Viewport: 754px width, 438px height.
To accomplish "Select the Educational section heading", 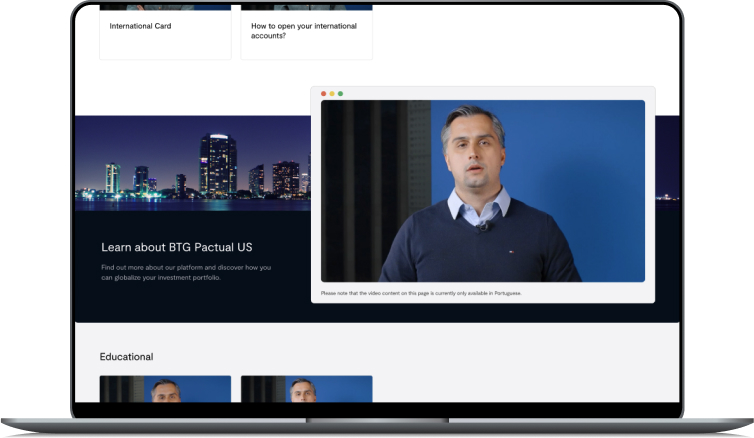I will (126, 357).
